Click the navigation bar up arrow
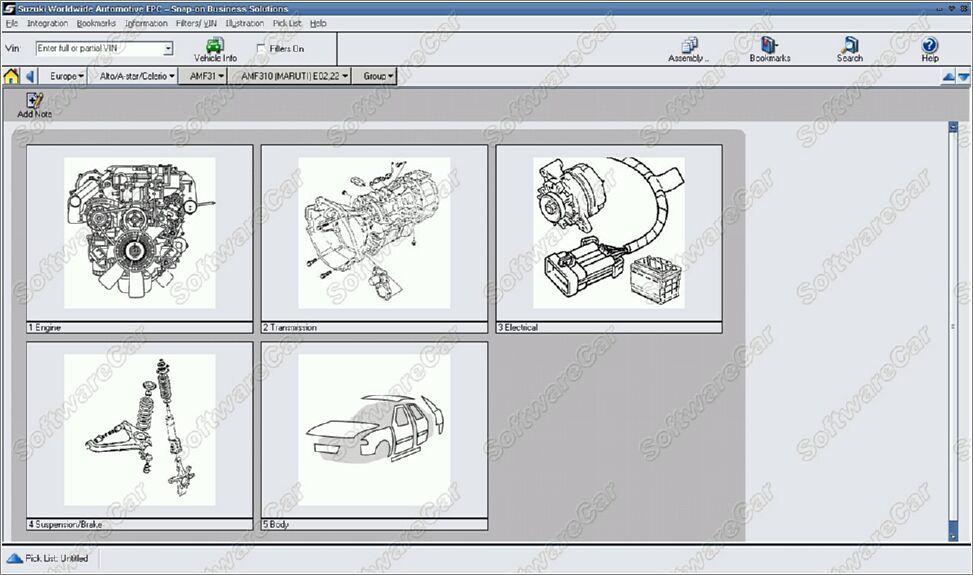The width and height of the screenshot is (973, 575). (x=948, y=77)
